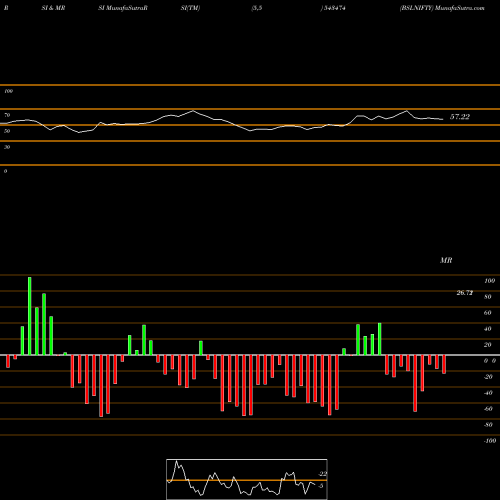Click the -22 value in the mini chart
500x500 pixels.
(x=322, y=474)
